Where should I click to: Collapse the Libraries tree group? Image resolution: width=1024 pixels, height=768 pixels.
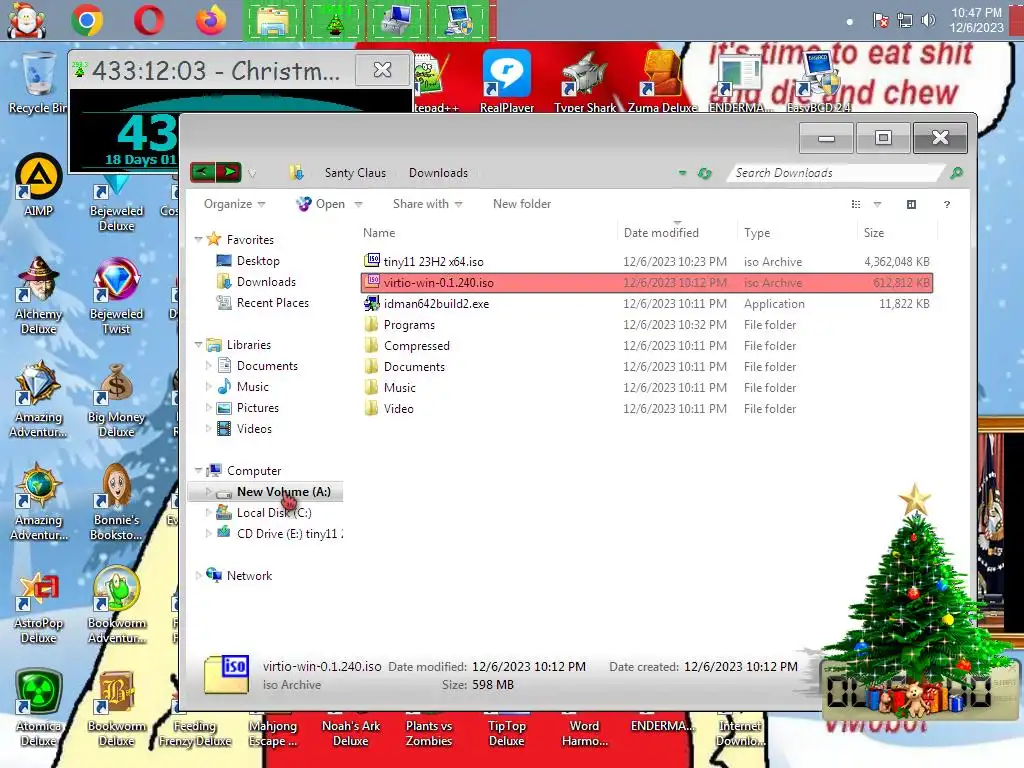point(199,344)
